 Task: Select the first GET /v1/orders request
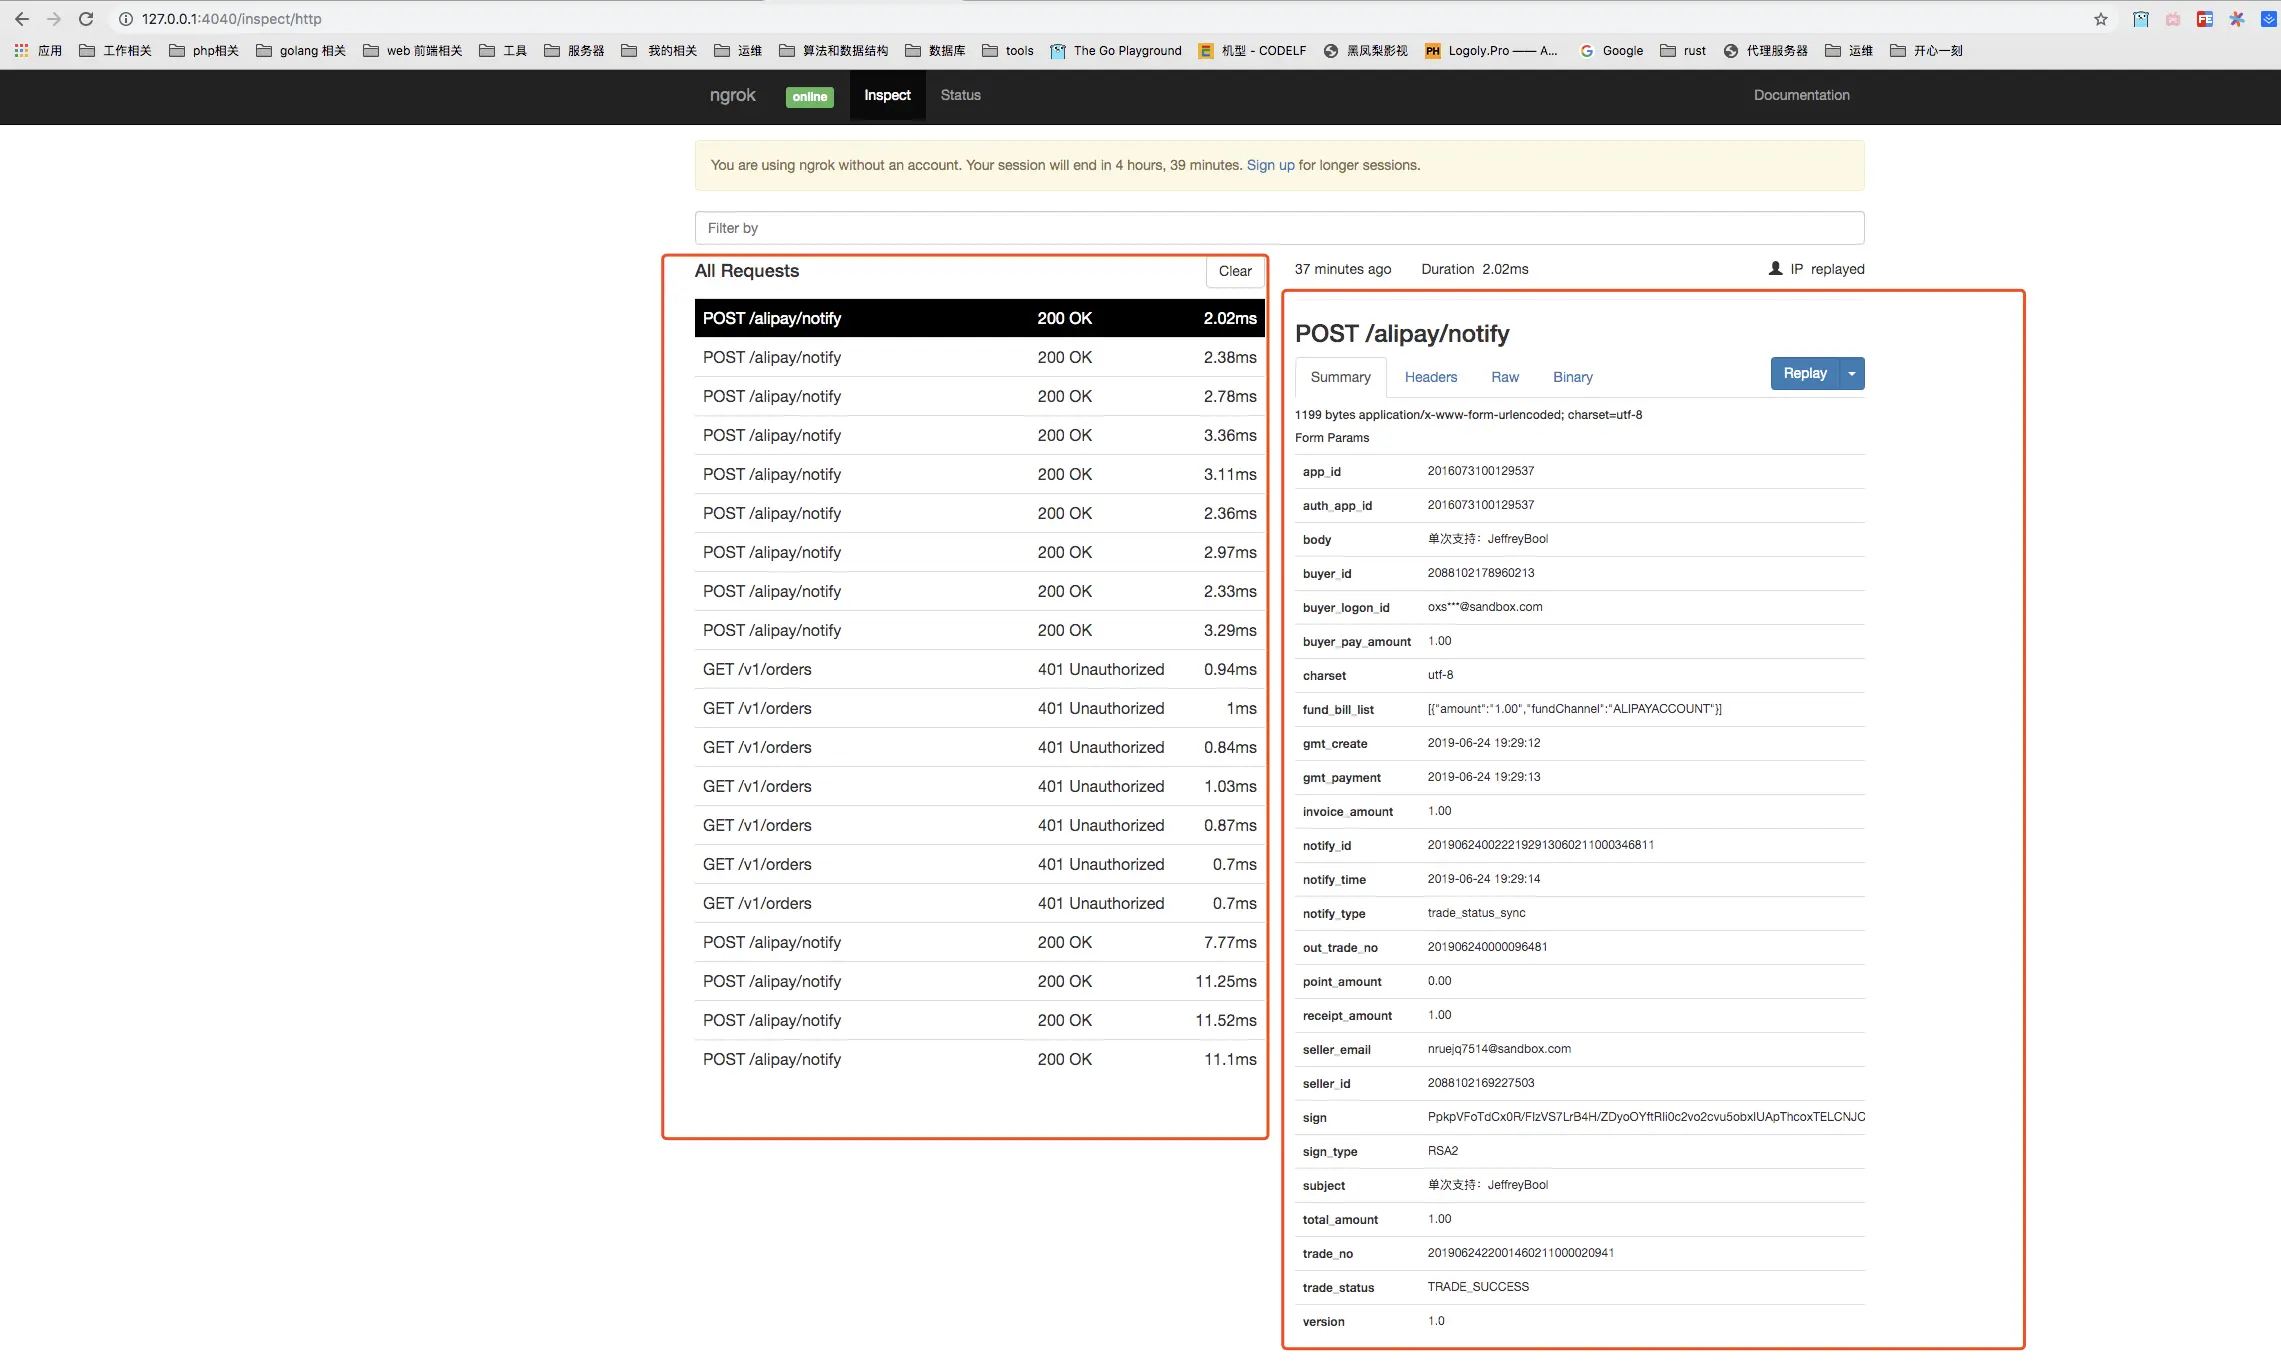click(979, 670)
